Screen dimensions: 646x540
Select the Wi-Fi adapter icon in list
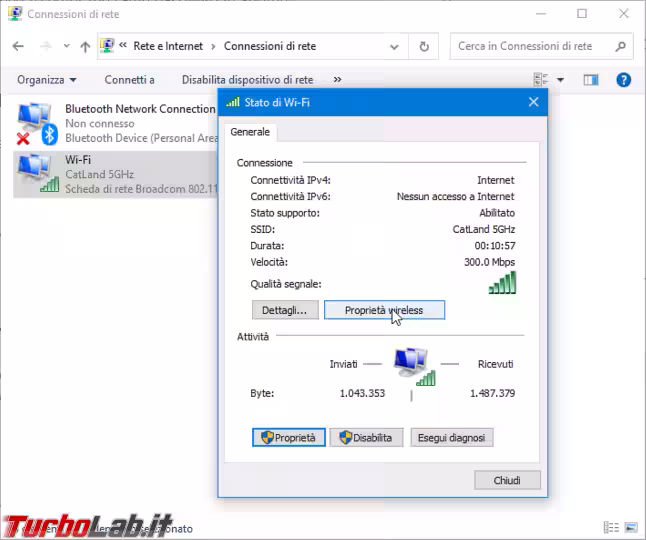(37, 173)
